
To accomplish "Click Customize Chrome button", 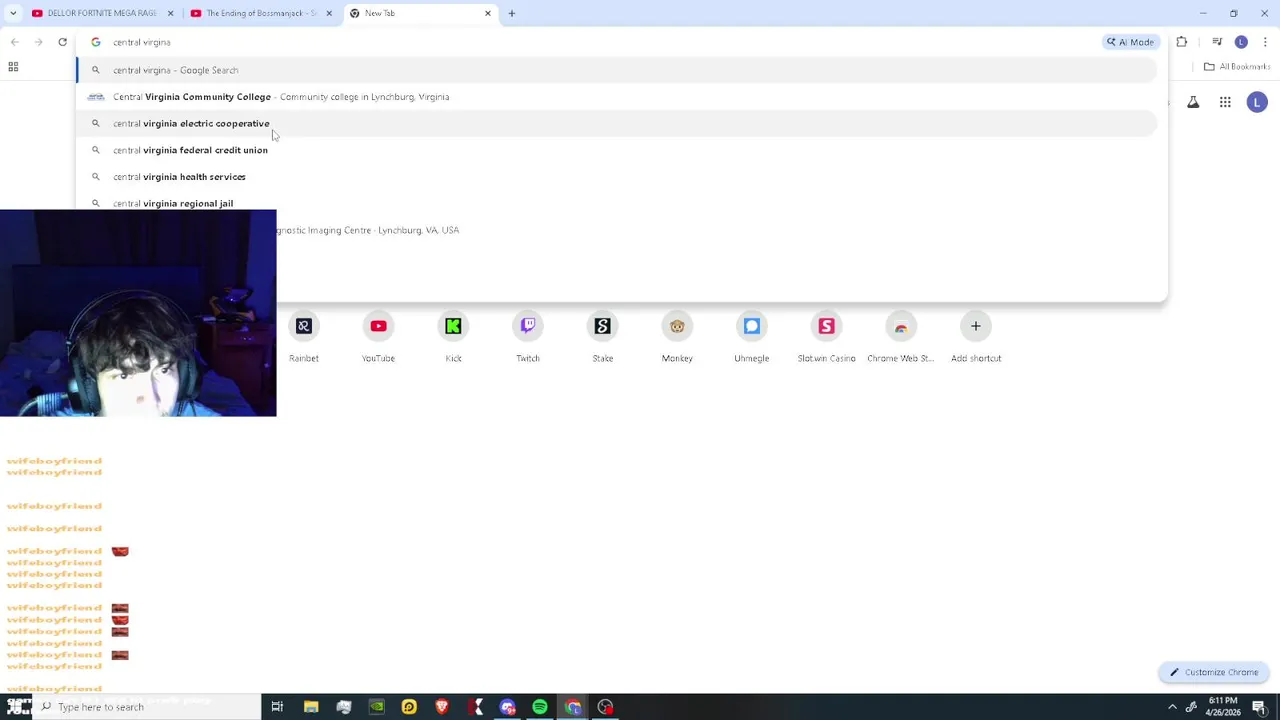I will pyautogui.click(x=1214, y=672).
